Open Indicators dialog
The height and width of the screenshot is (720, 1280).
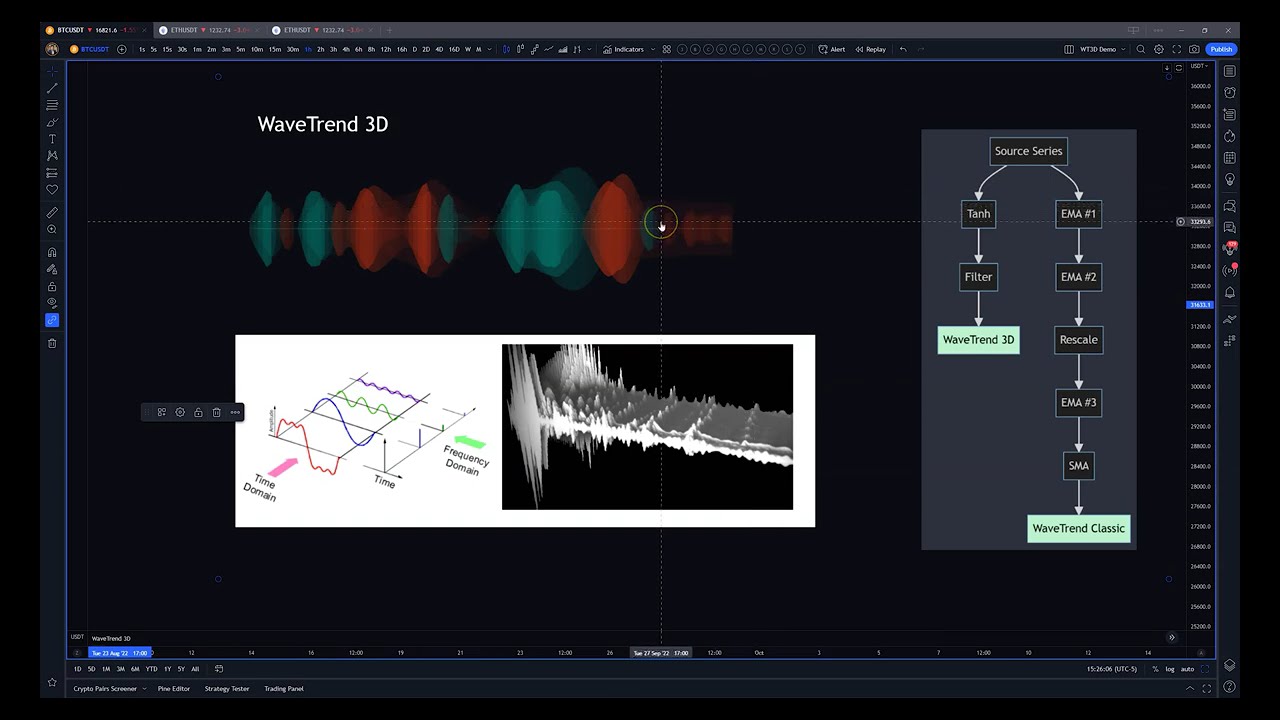tap(624, 49)
